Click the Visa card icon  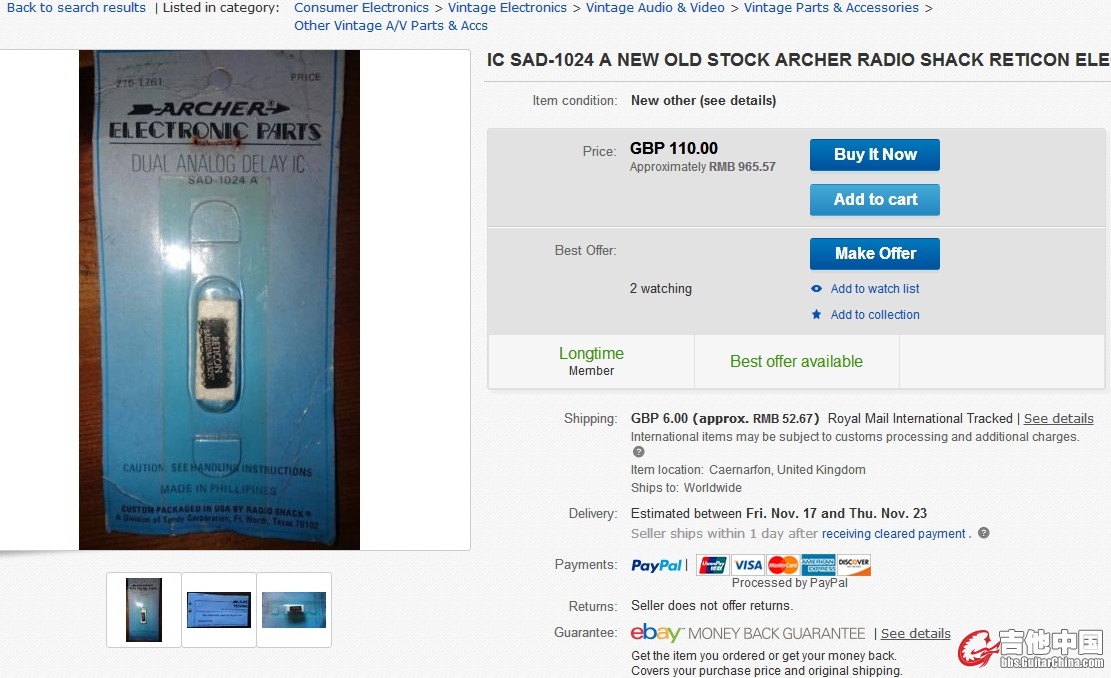(x=748, y=565)
